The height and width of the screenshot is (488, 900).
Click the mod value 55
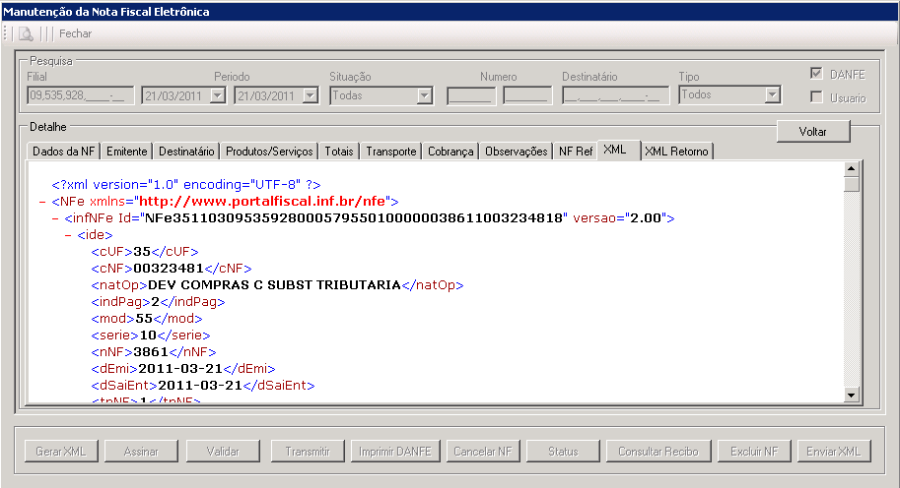[x=144, y=319]
